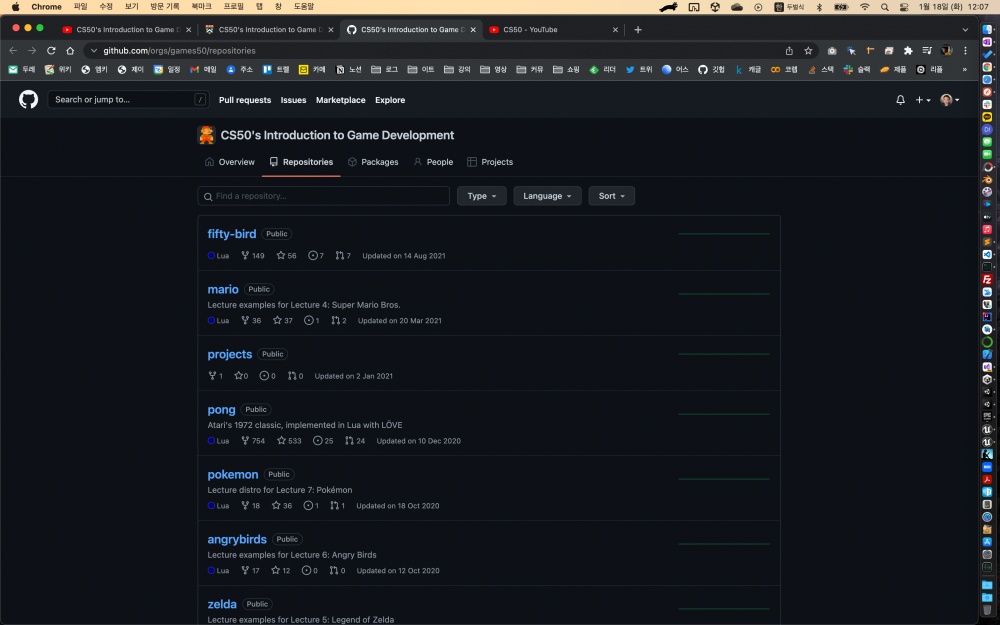Click fifty-bird's activity sparkline graph
The width and height of the screenshot is (1000, 625).
(724, 234)
